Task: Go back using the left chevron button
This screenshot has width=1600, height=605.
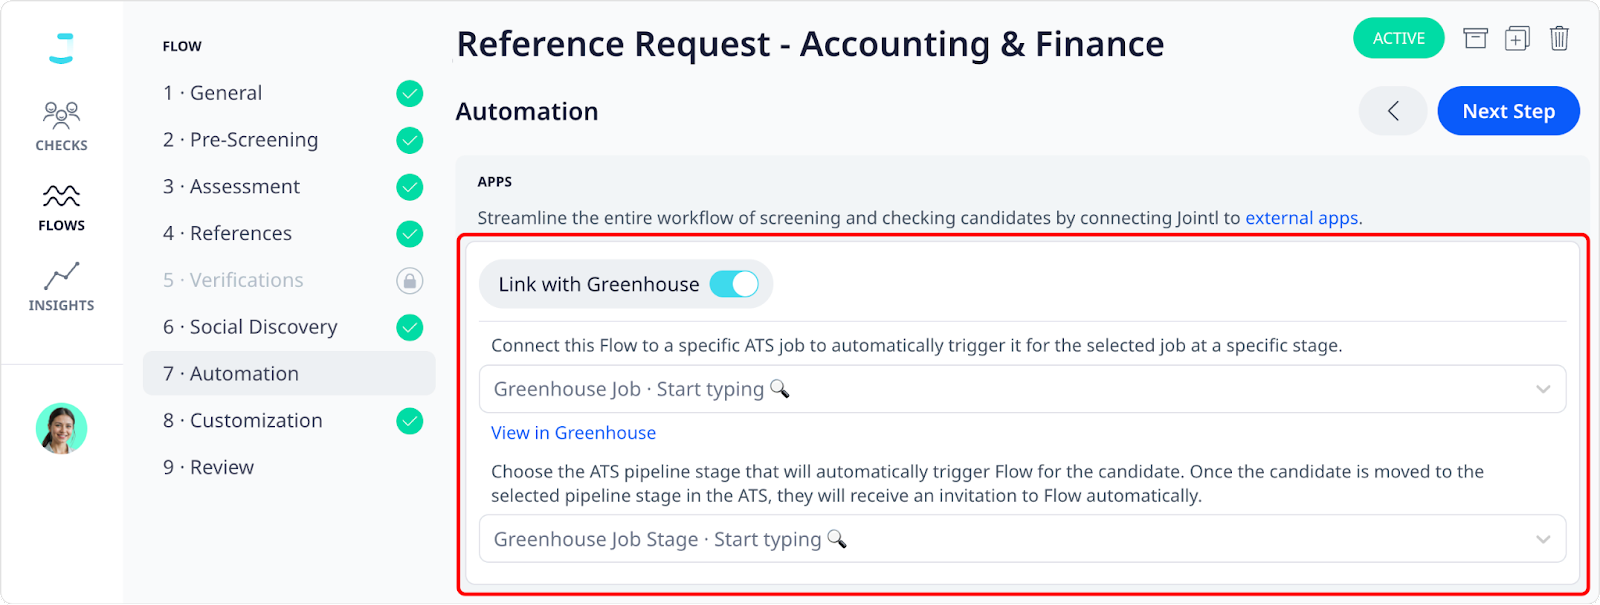Action: (1393, 111)
